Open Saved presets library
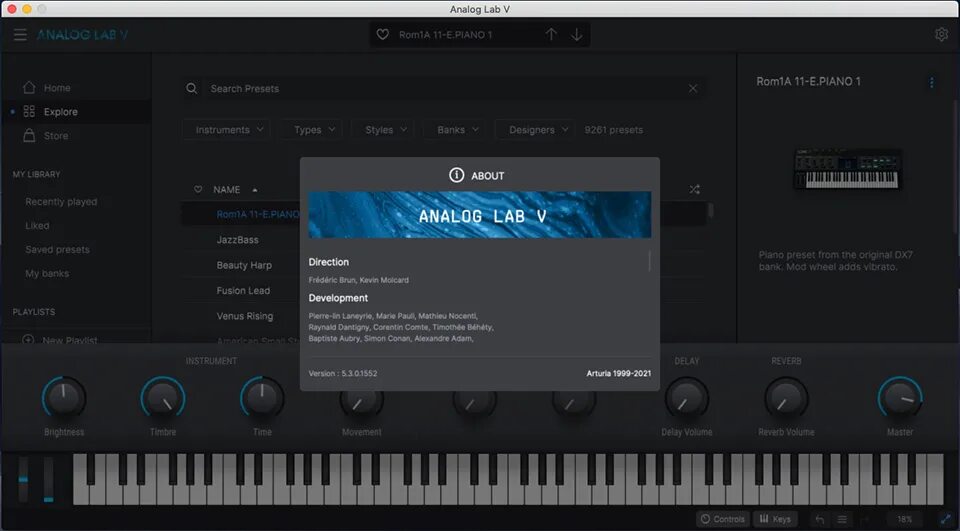Viewport: 960px width, 531px height. coord(57,249)
